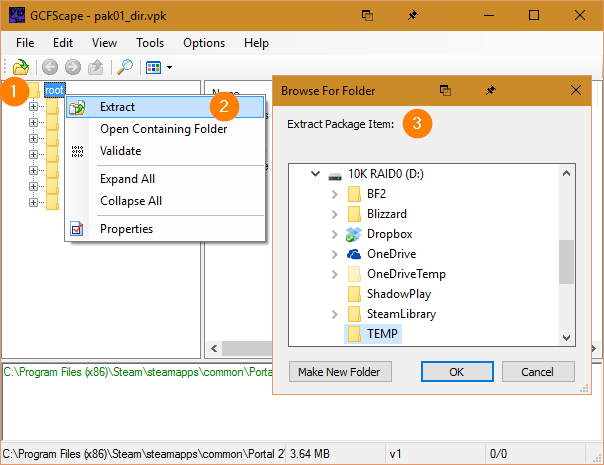Click the SteamLibrary folder icon
This screenshot has height=465, width=604.
point(354,314)
